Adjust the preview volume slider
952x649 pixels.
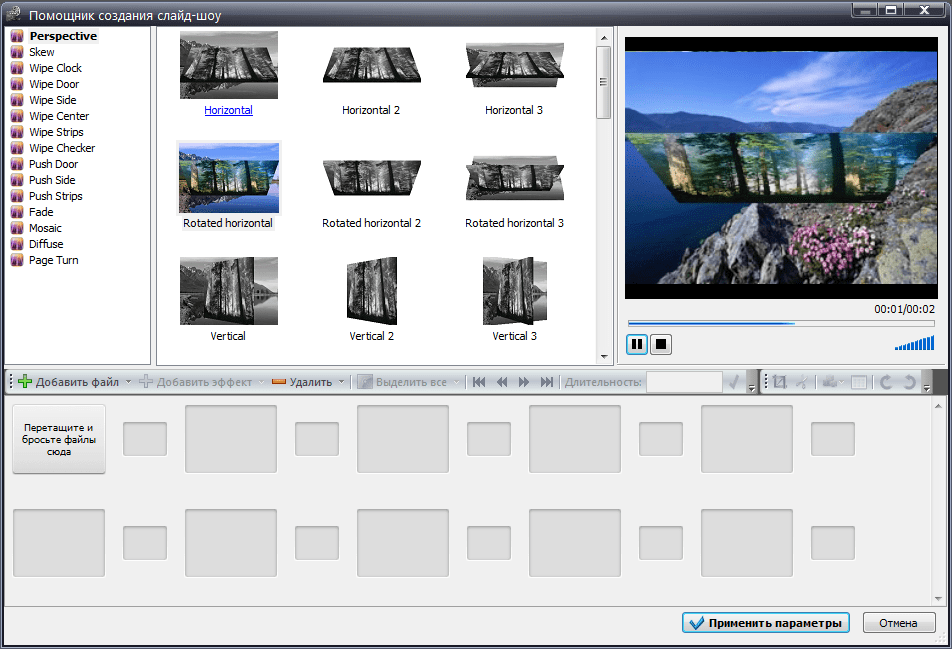pyautogui.click(x=915, y=344)
